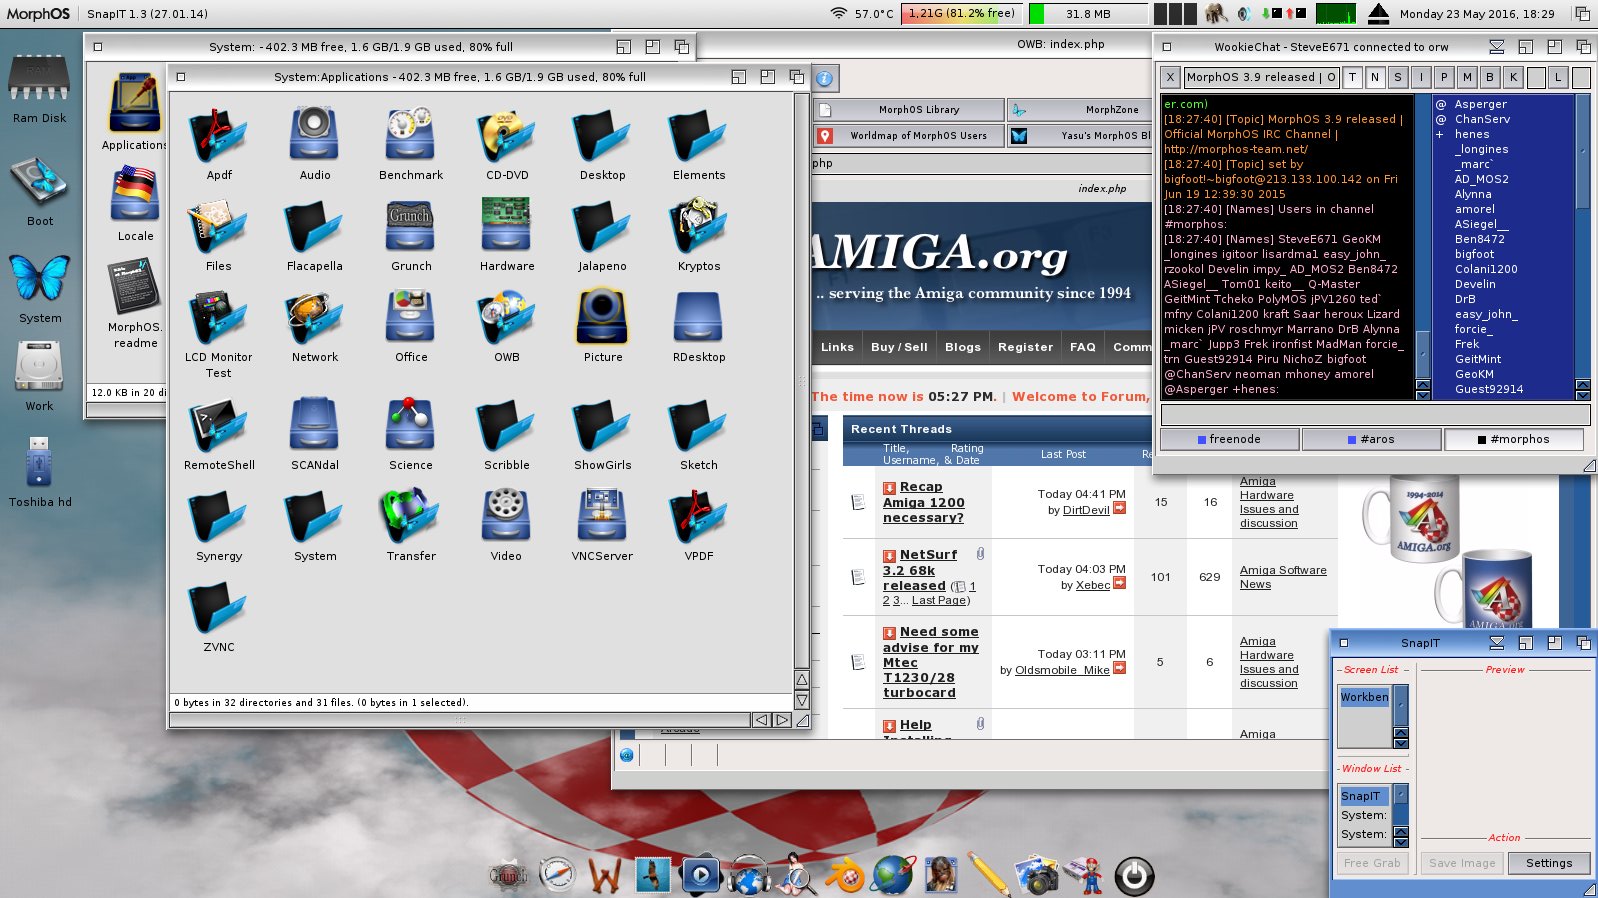The height and width of the screenshot is (898, 1598).
Task: Open the Register item in Amiga.org navigation
Action: point(1025,347)
